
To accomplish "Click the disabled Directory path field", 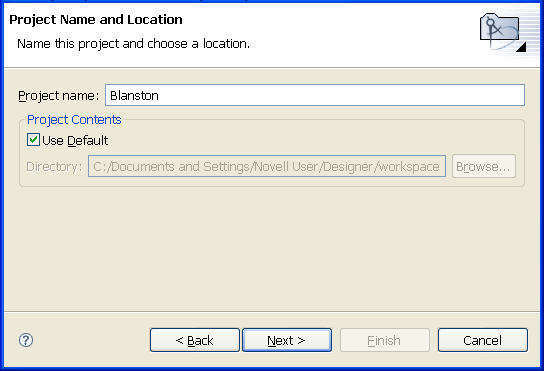I will pyautogui.click(x=267, y=166).
